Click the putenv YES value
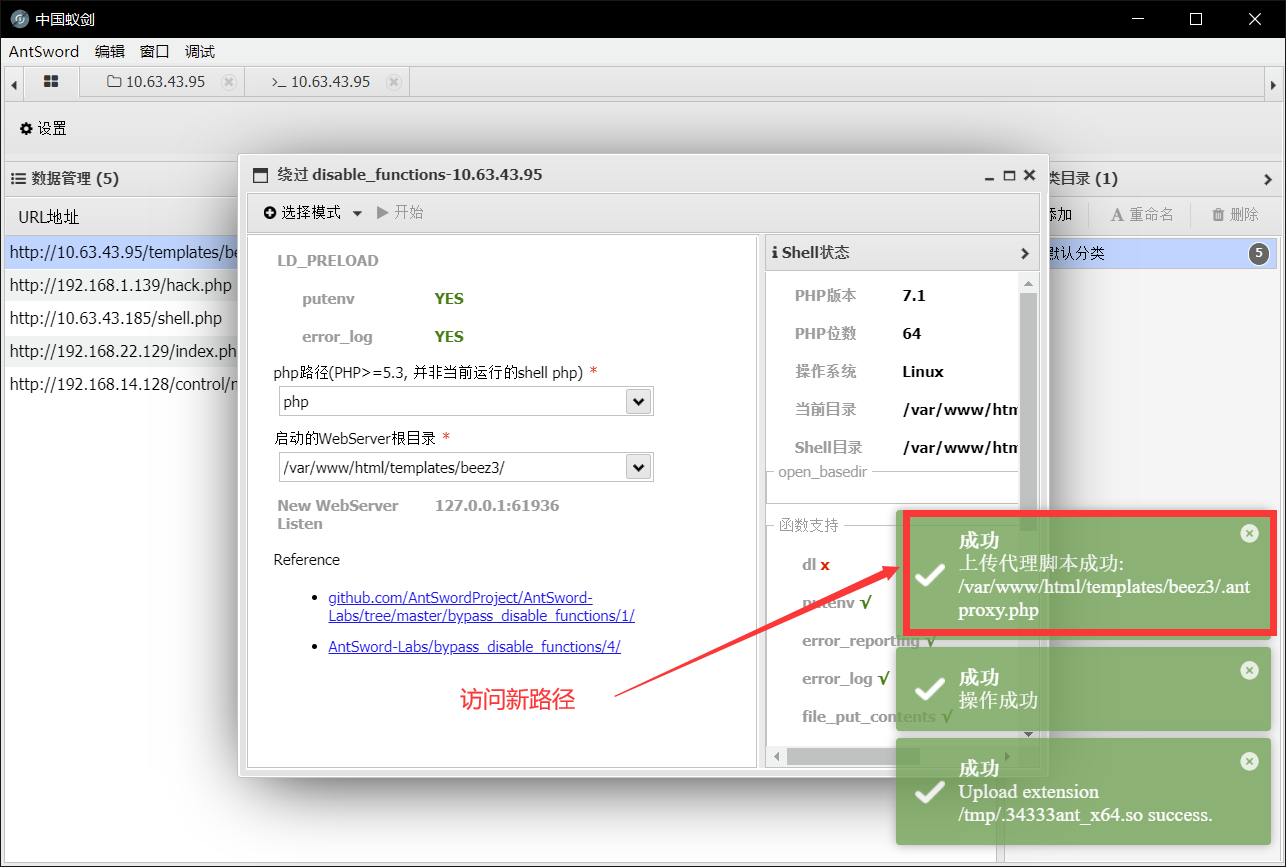Screen dimensions: 1286x867 [449, 298]
